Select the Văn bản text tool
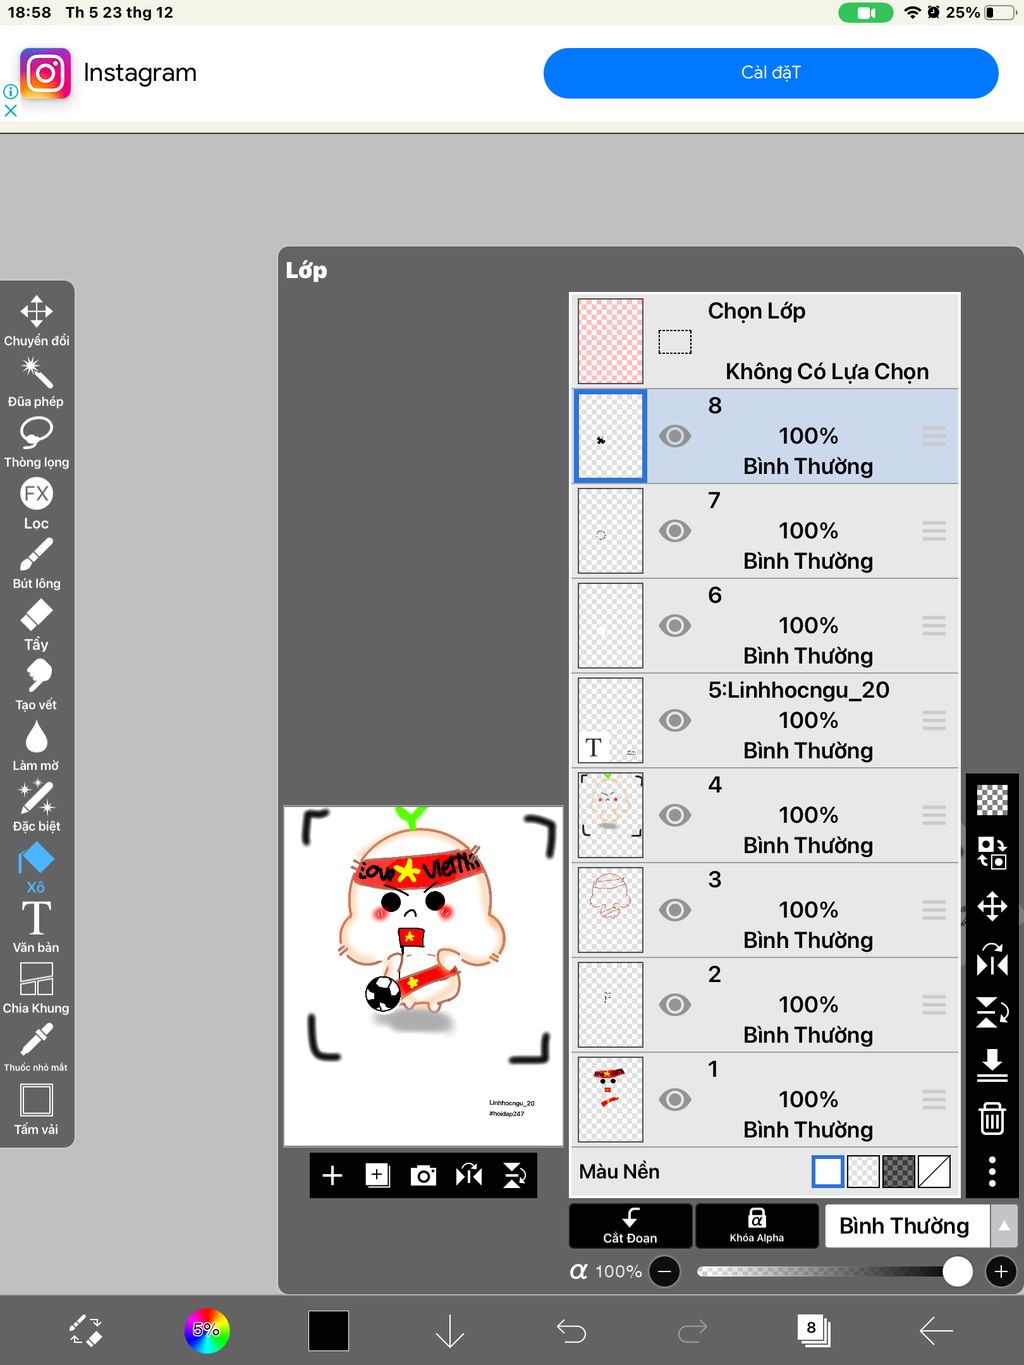 pos(36,928)
